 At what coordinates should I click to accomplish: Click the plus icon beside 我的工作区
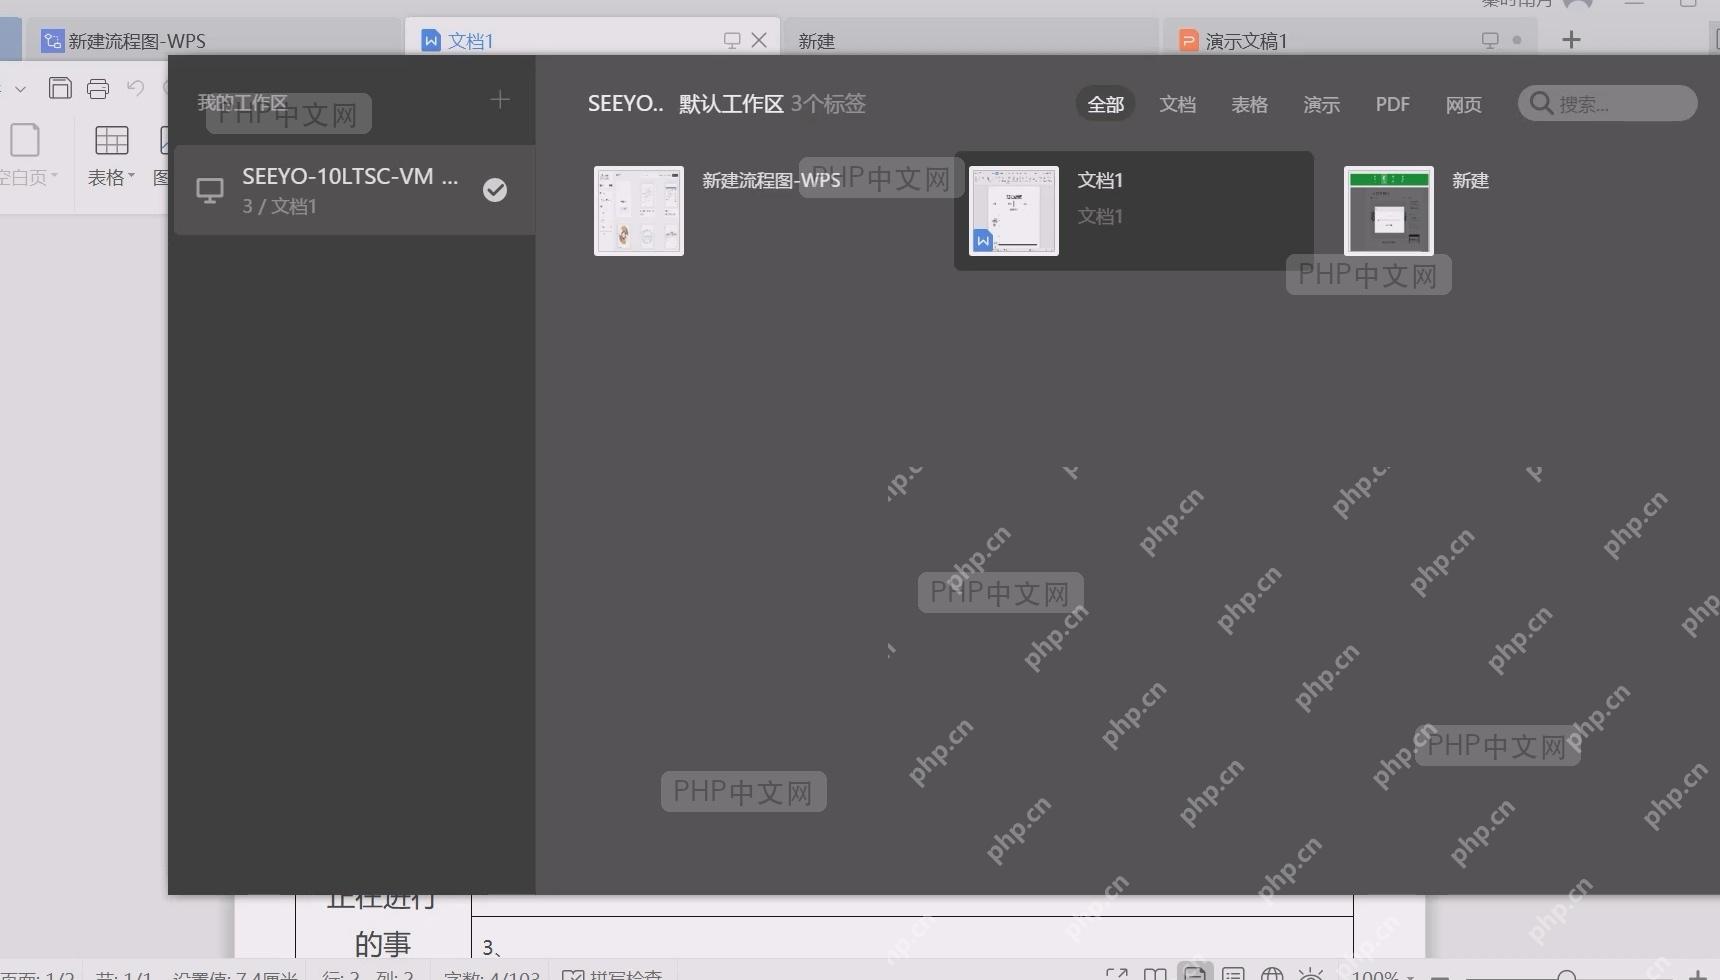(x=500, y=100)
